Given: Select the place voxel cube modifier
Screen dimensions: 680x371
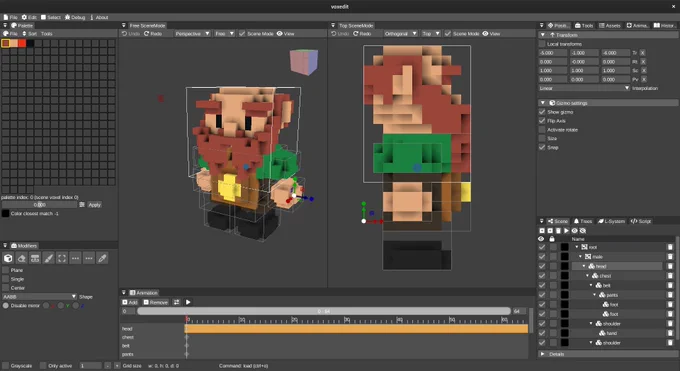Looking at the screenshot, I should tap(8, 258).
